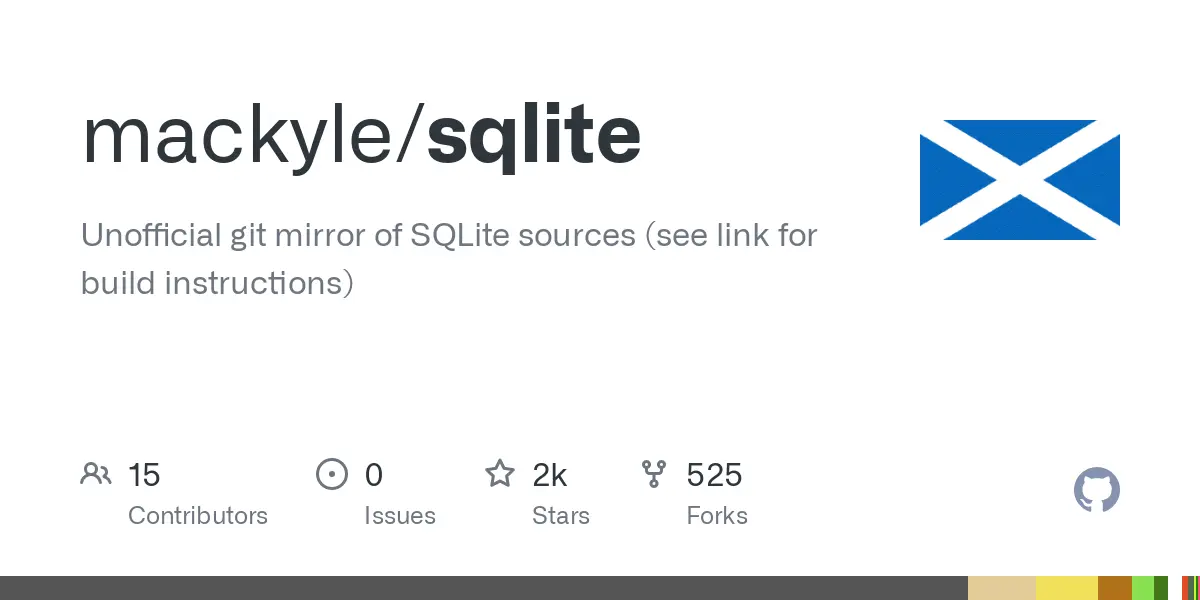
Task: Click the fork icon
Action: pos(654,474)
